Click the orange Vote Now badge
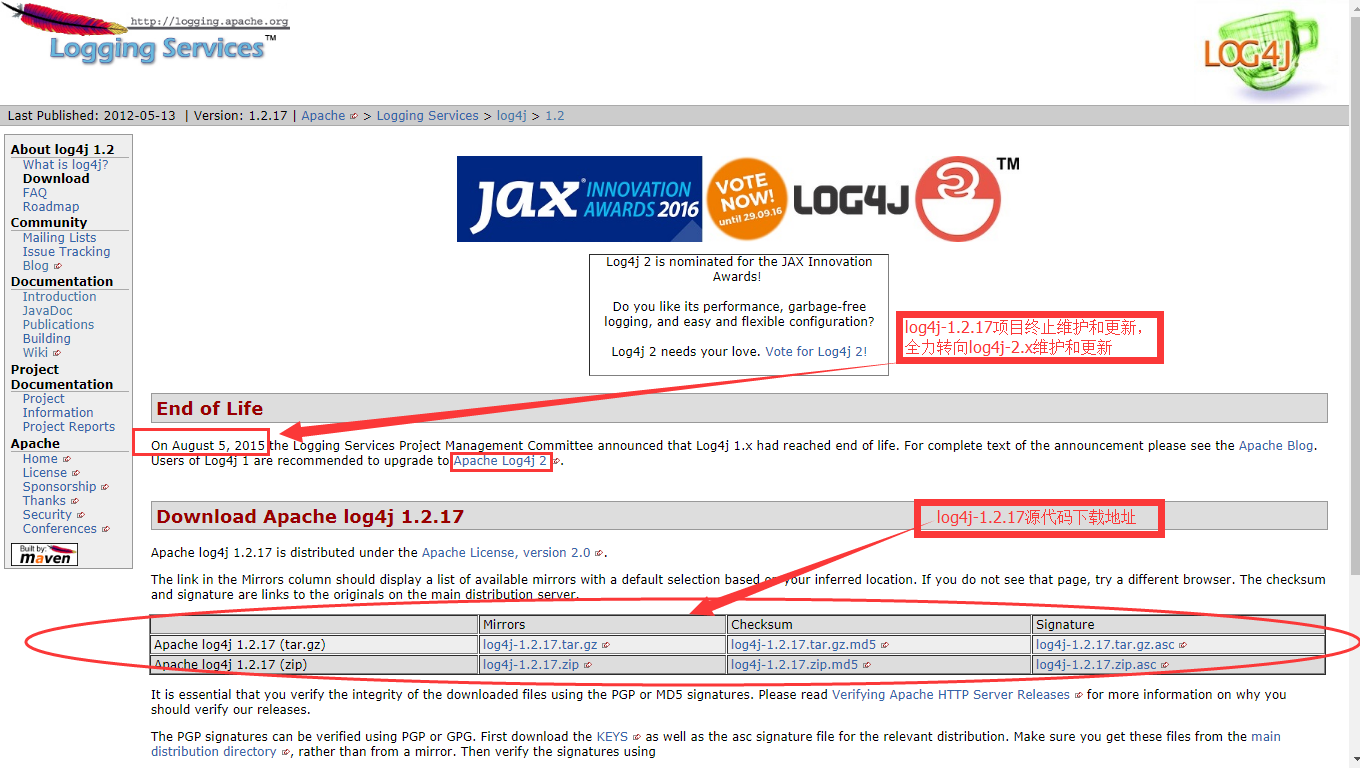The image size is (1360, 768). [746, 199]
